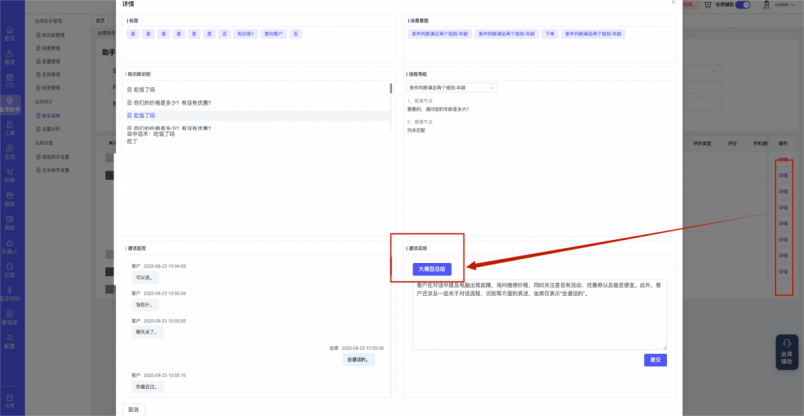
Task: Select the 下单 scene intent tag
Action: [549, 34]
